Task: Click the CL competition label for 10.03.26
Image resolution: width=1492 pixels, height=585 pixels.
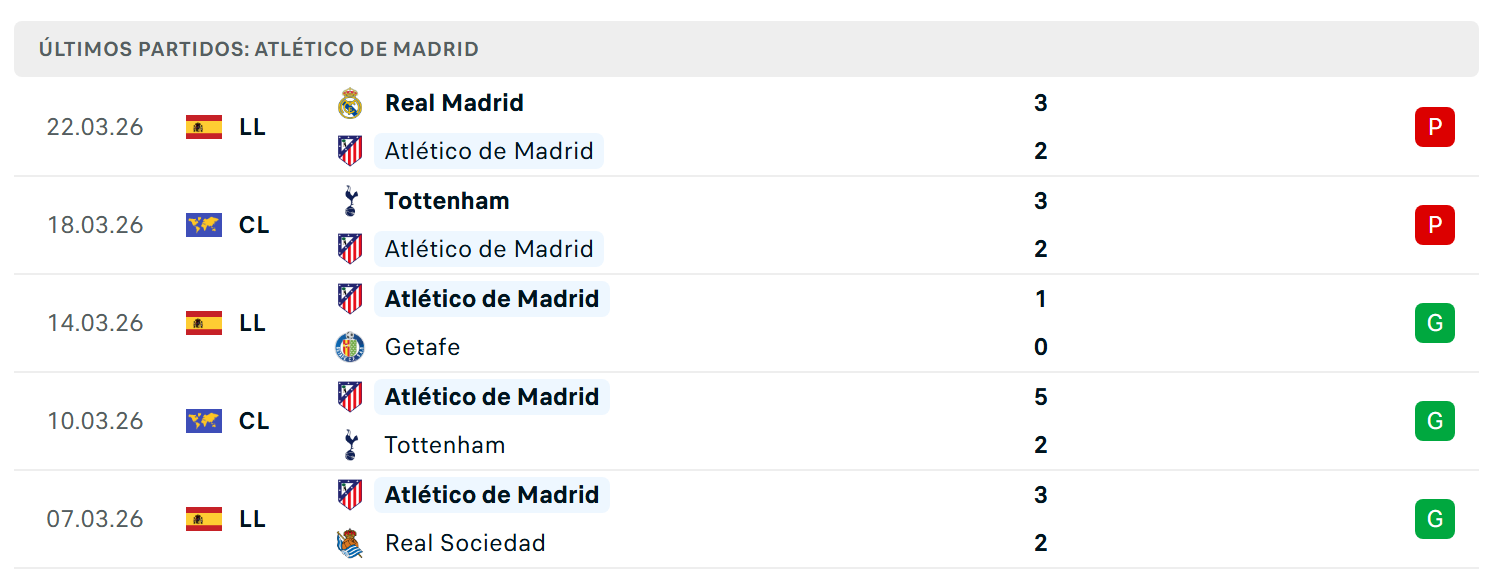Action: click(x=254, y=421)
